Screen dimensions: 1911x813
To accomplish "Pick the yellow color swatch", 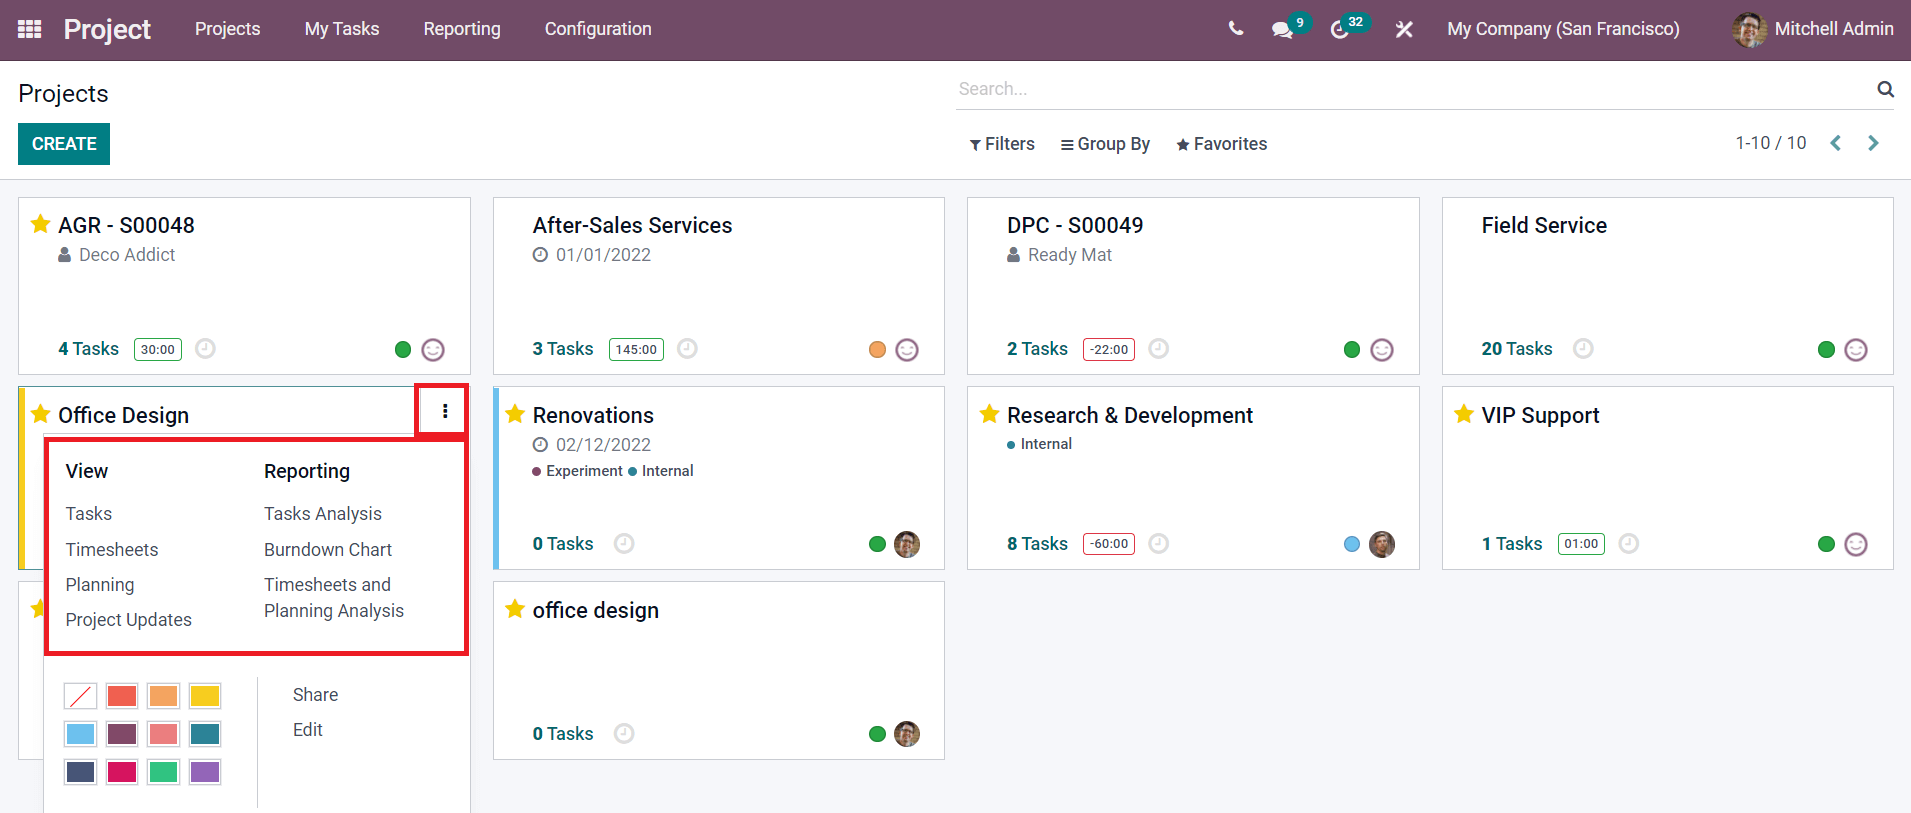I will pos(205,696).
